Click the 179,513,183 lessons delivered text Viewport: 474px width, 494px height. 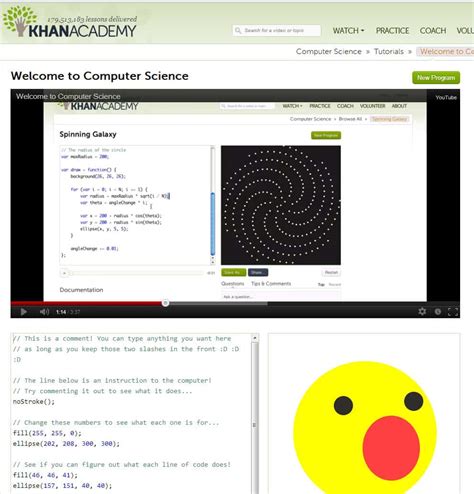pos(92,20)
